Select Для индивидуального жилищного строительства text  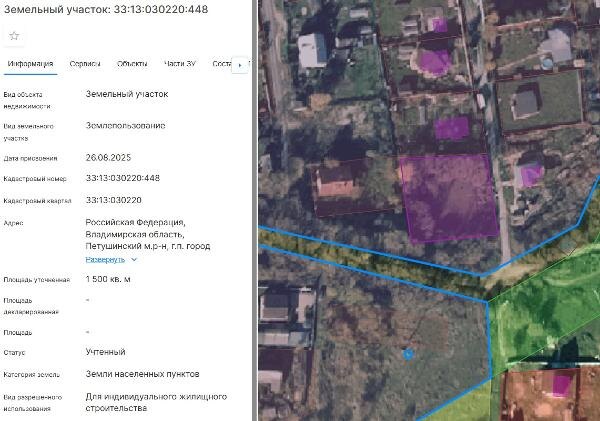coord(156,402)
